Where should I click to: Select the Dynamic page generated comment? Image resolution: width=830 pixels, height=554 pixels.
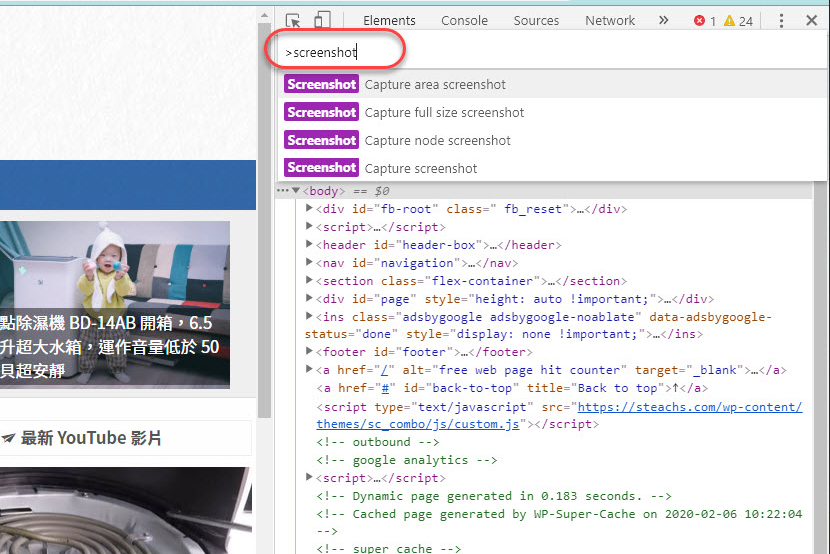494,496
